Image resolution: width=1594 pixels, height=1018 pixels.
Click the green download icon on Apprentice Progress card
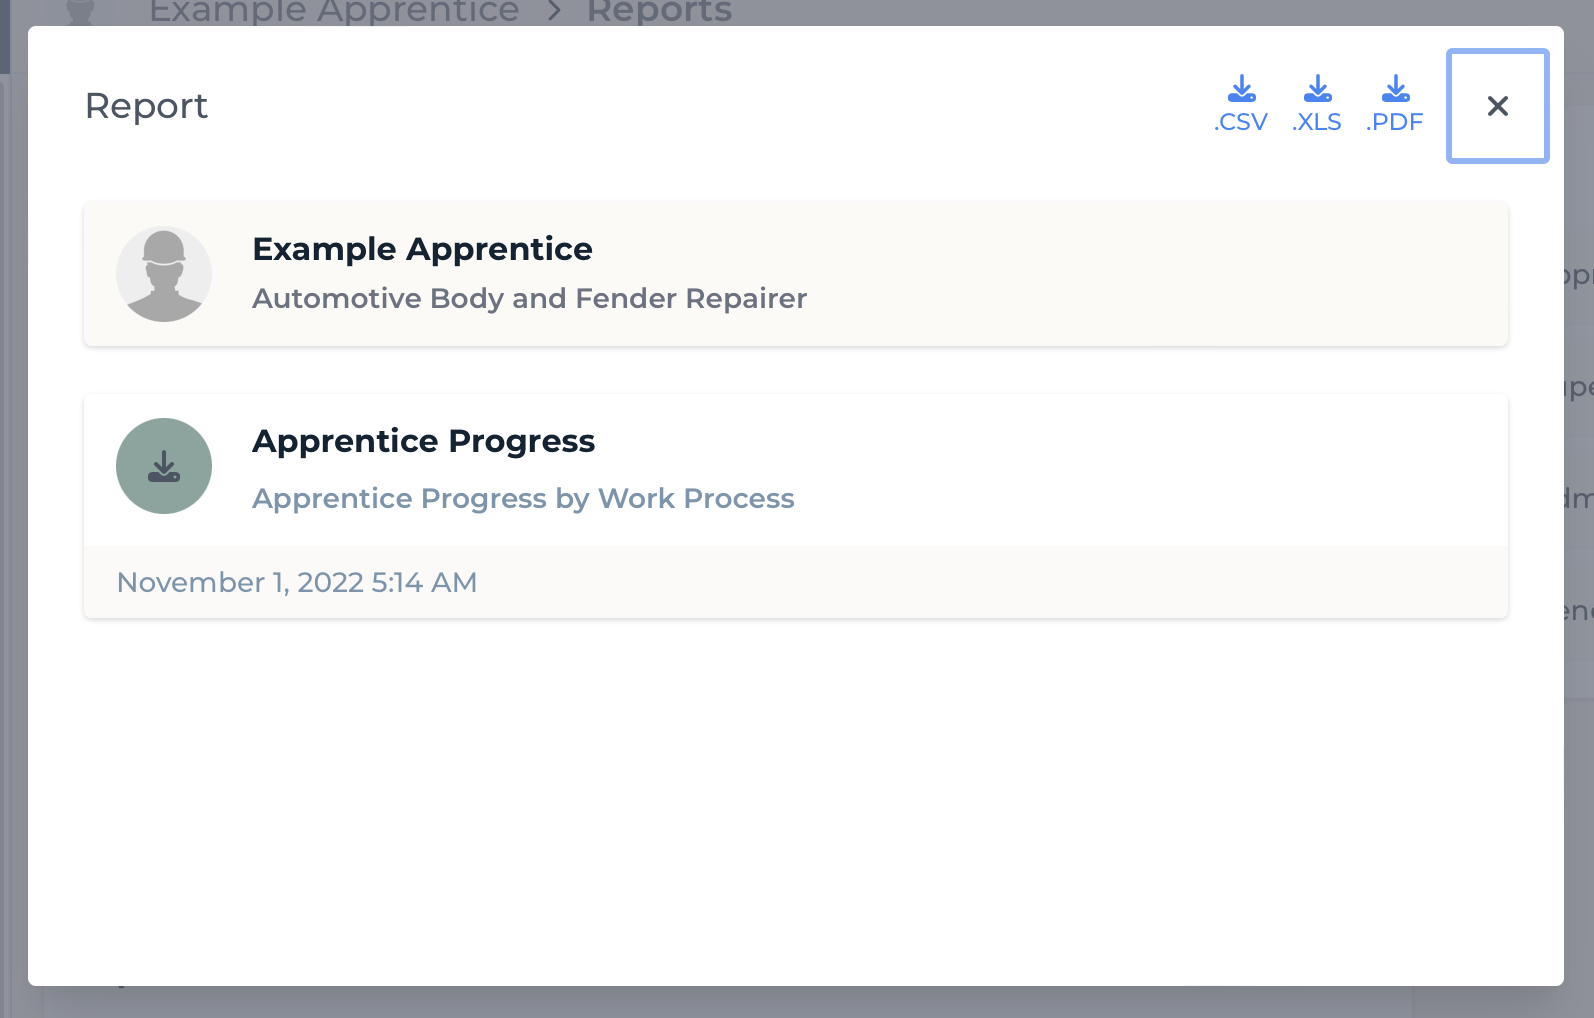click(x=164, y=466)
